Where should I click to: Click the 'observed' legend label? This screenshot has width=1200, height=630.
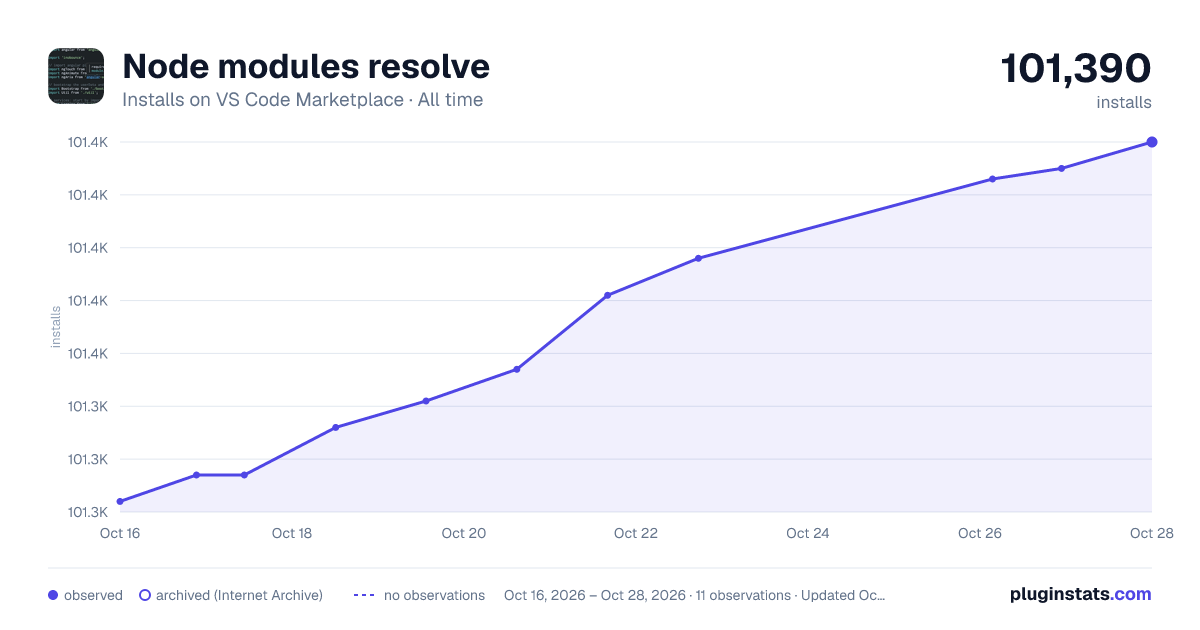pyautogui.click(x=93, y=595)
